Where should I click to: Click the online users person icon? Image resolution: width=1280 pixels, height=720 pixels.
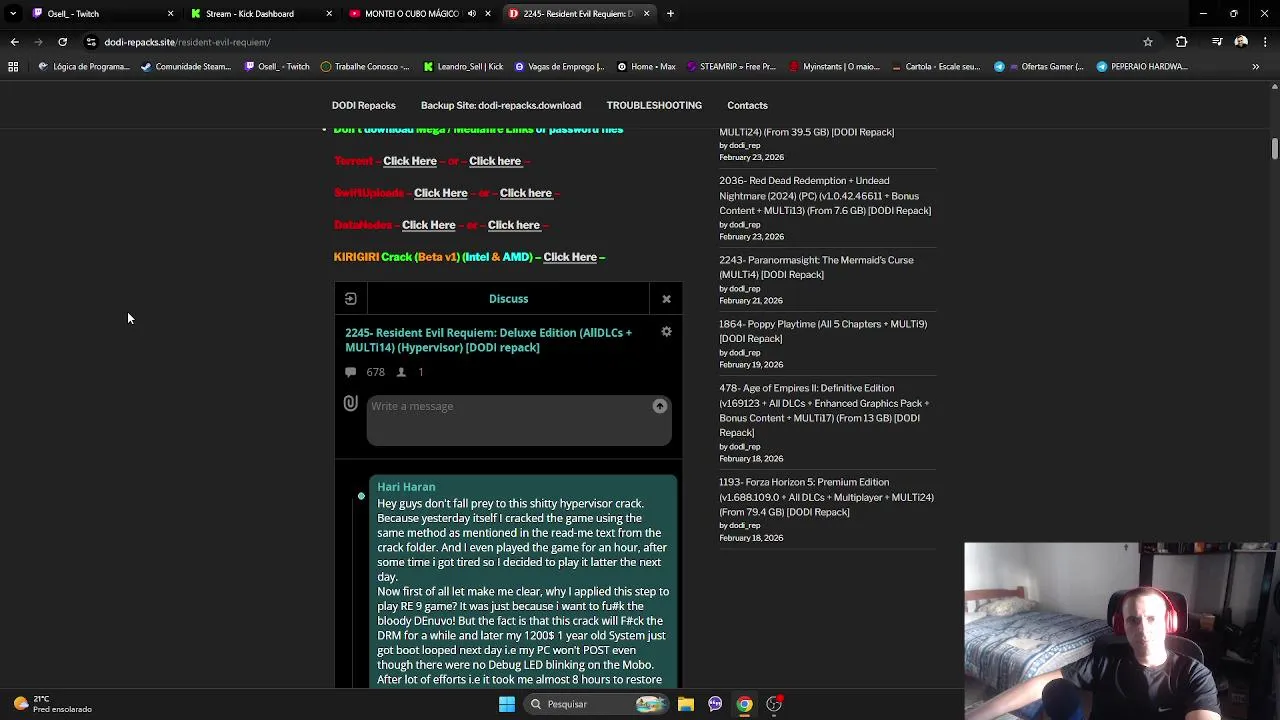point(401,372)
